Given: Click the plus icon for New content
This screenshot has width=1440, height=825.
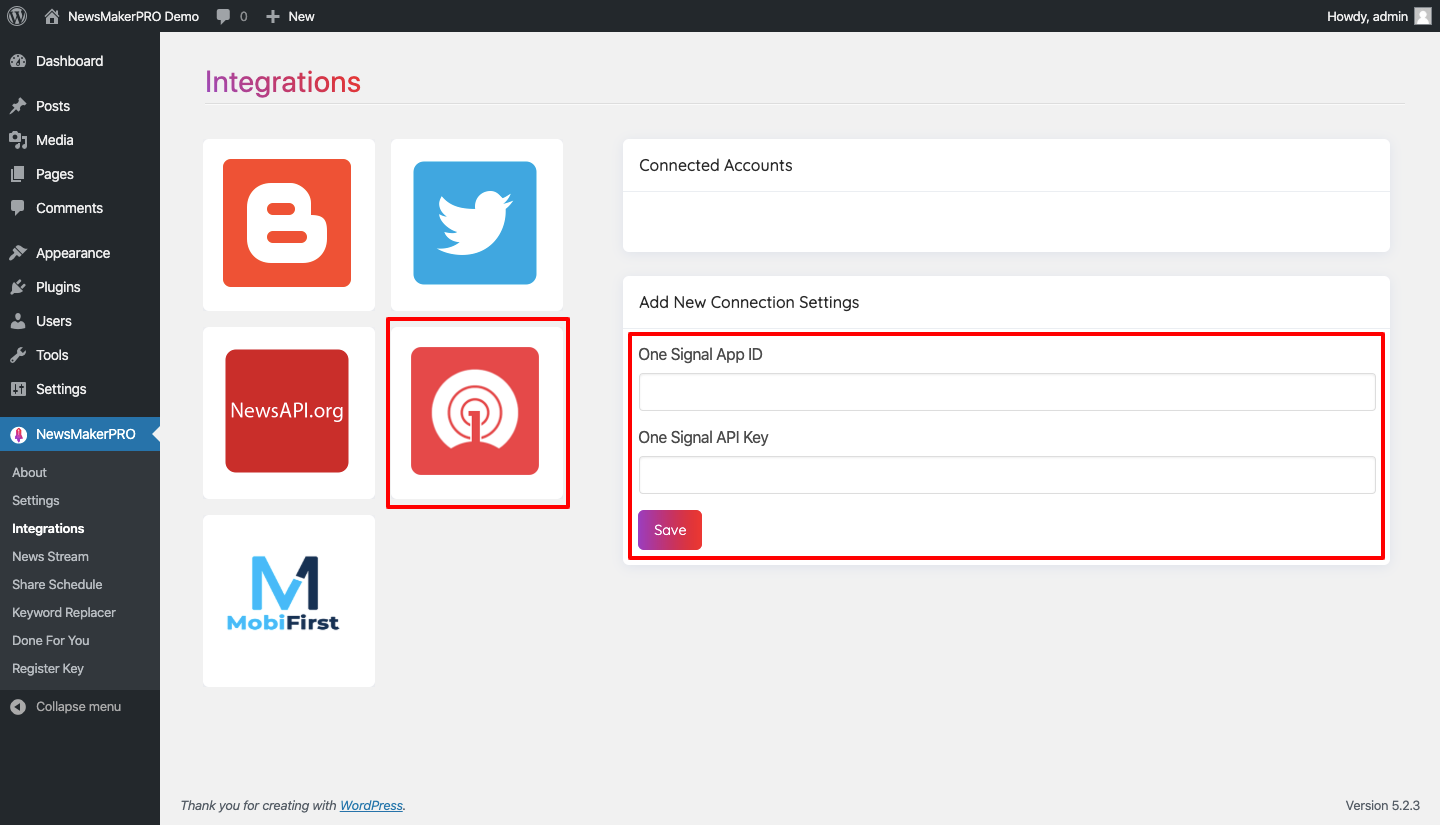Looking at the screenshot, I should coord(273,16).
